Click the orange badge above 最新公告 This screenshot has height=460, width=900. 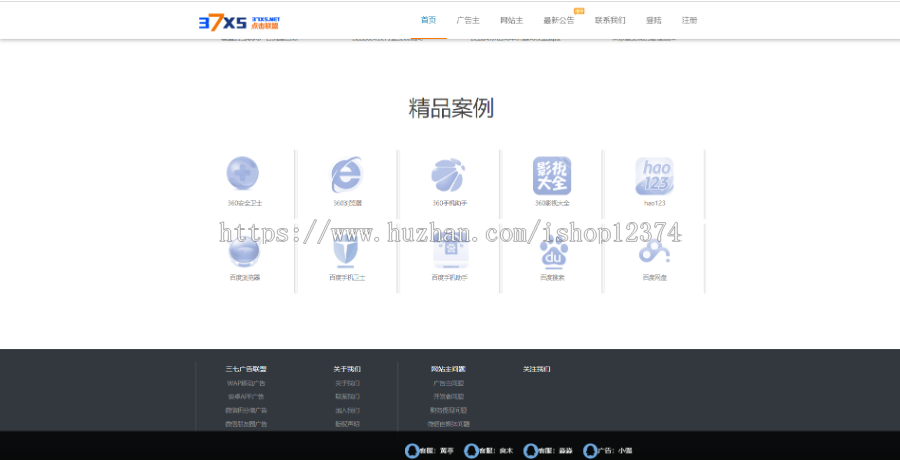pos(579,11)
